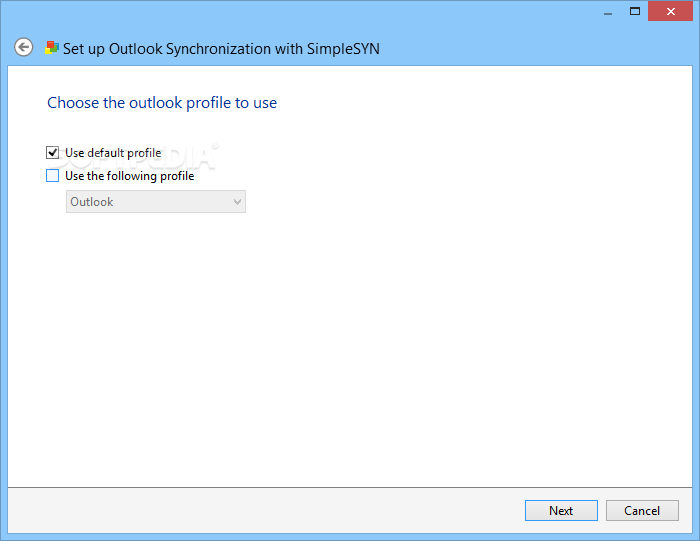Enable Use the following profile checkbox
The width and height of the screenshot is (700, 541).
tap(52, 176)
